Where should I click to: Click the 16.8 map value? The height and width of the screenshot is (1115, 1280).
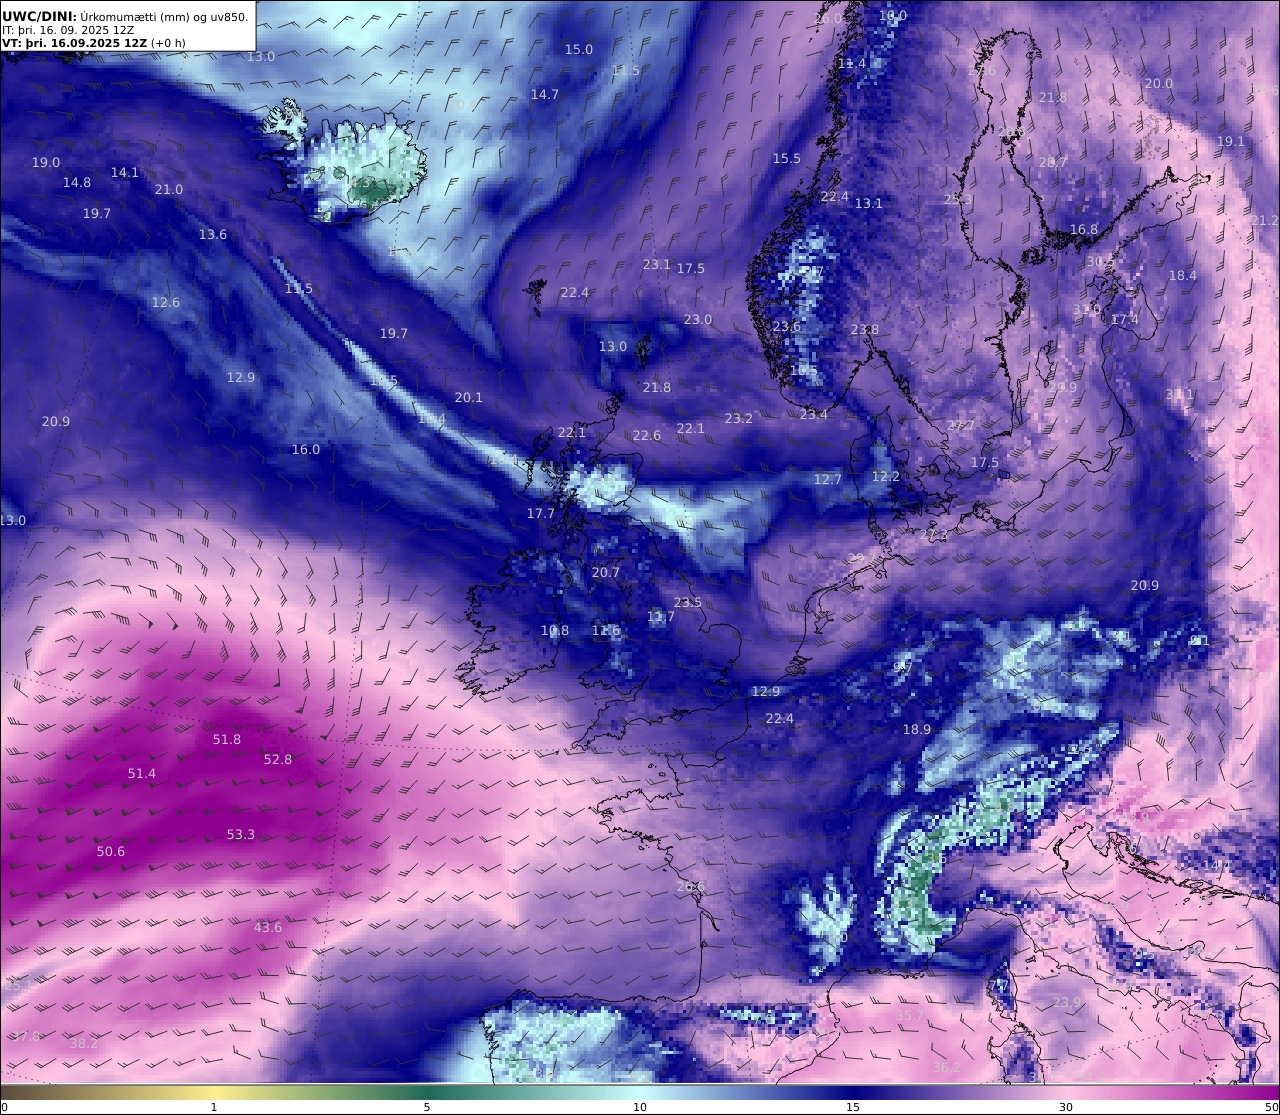click(x=1084, y=229)
